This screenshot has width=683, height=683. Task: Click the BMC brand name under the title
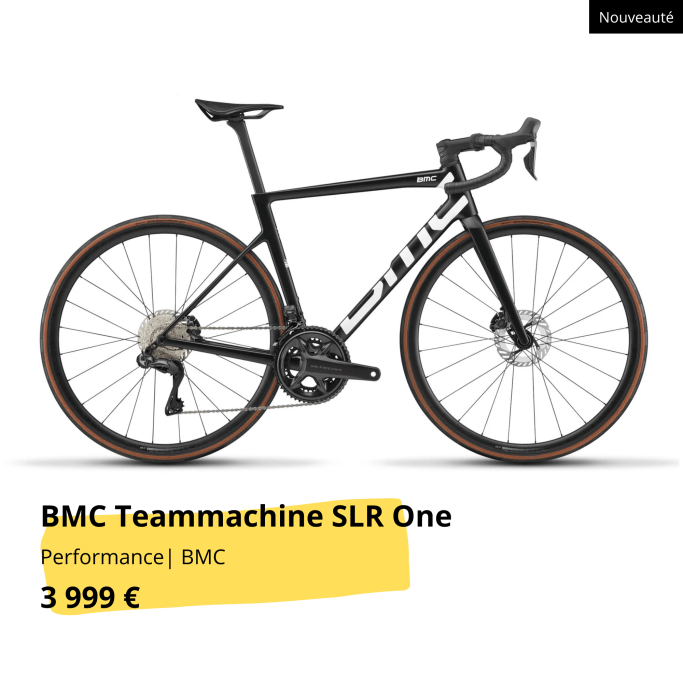[x=203, y=557]
